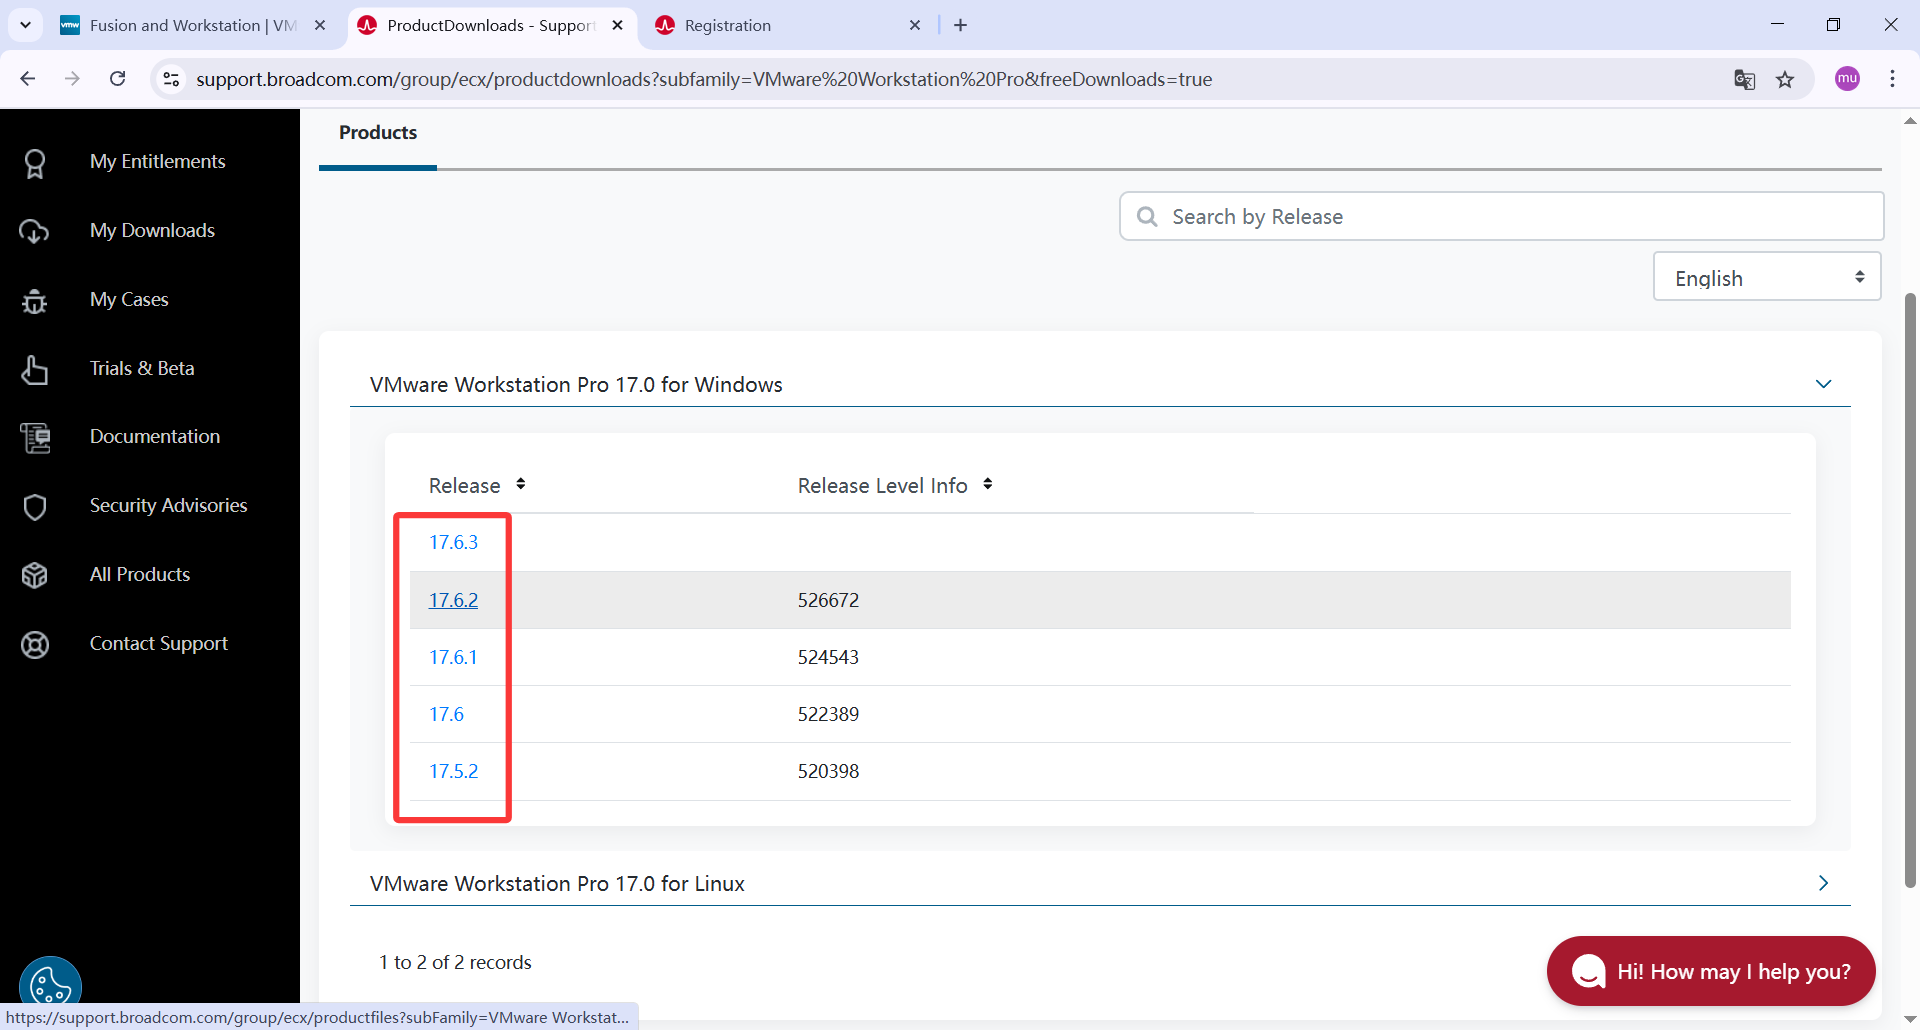
Task: Sort by Release Level Info arrows
Action: [988, 484]
